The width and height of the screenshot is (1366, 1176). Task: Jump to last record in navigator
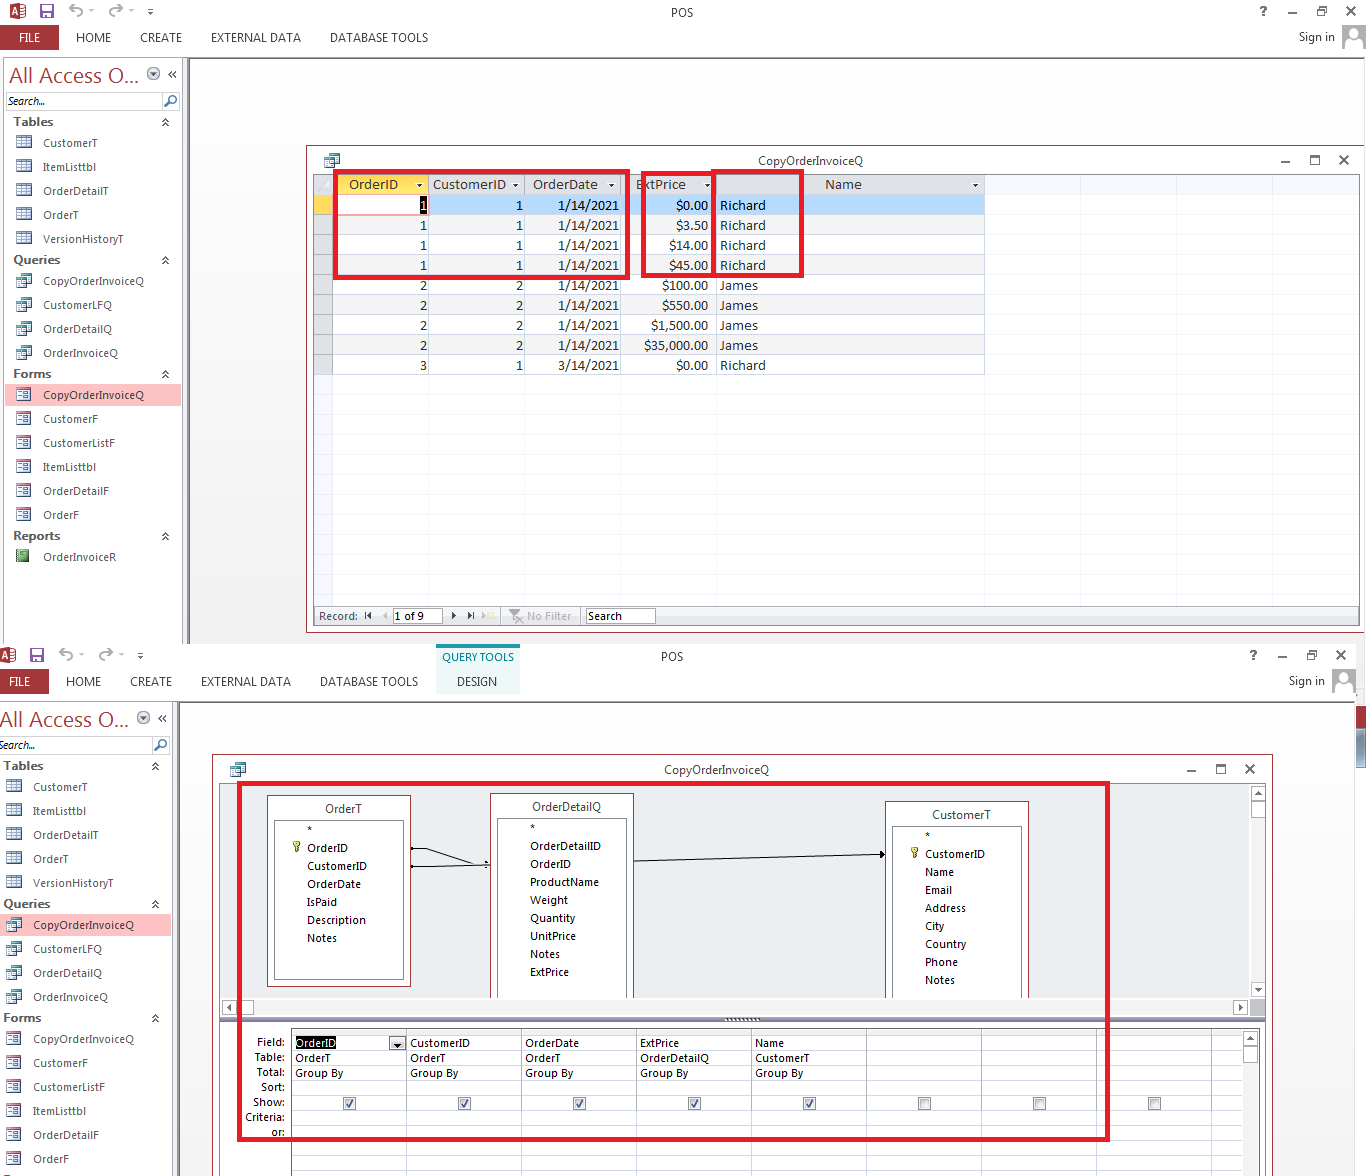tap(470, 616)
